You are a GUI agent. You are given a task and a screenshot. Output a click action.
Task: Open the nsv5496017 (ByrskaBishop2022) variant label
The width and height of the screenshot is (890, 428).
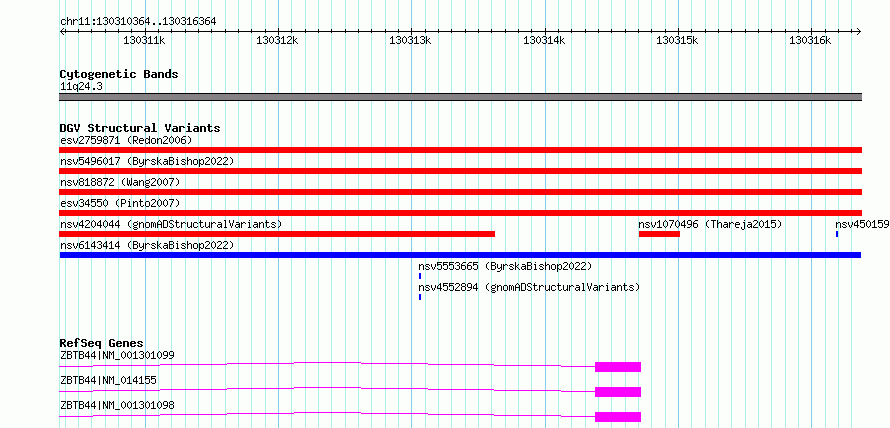(147, 161)
